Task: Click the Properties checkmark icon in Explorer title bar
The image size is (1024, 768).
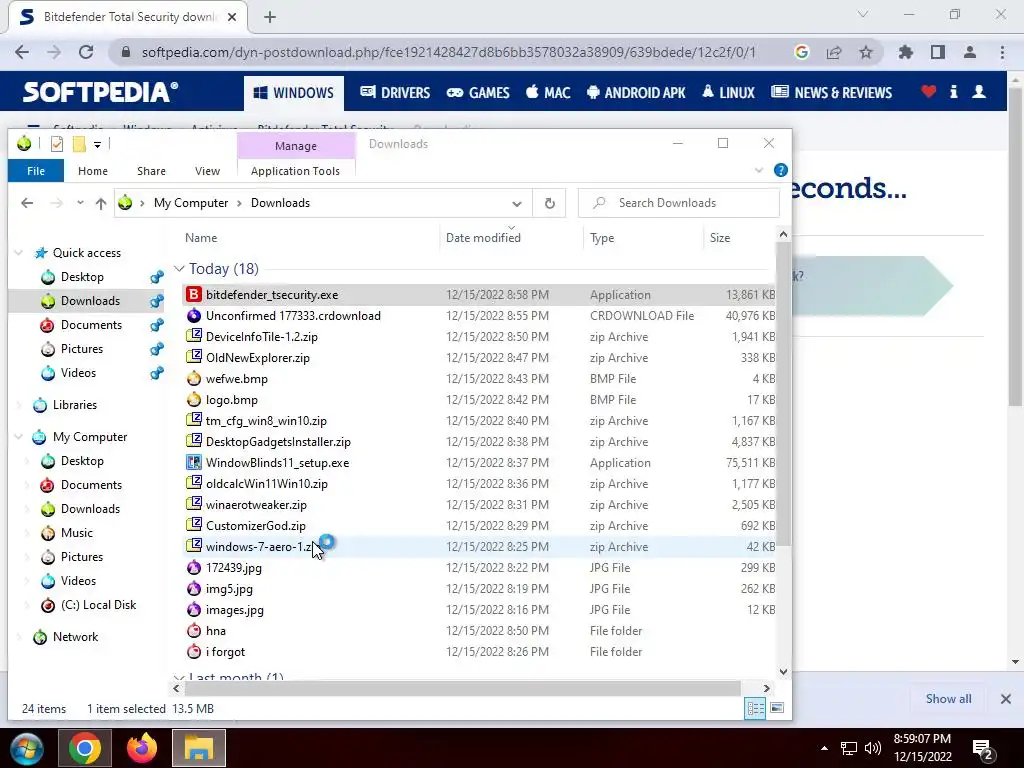Action: (57, 144)
